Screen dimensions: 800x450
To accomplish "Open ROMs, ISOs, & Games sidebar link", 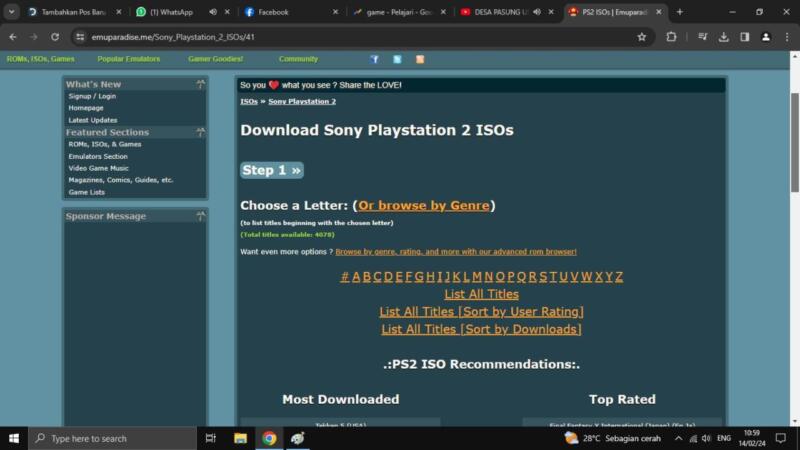I will pyautogui.click(x=105, y=144).
